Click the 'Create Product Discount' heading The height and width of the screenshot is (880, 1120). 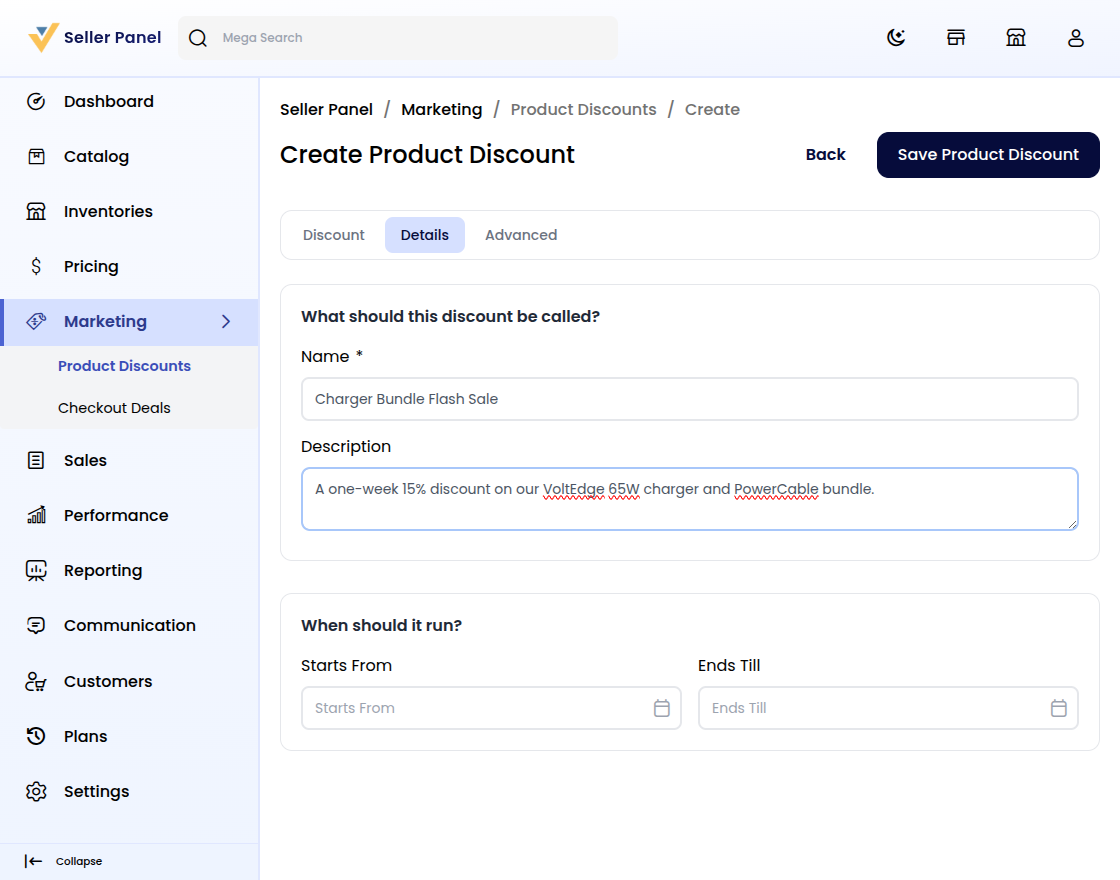click(x=427, y=154)
